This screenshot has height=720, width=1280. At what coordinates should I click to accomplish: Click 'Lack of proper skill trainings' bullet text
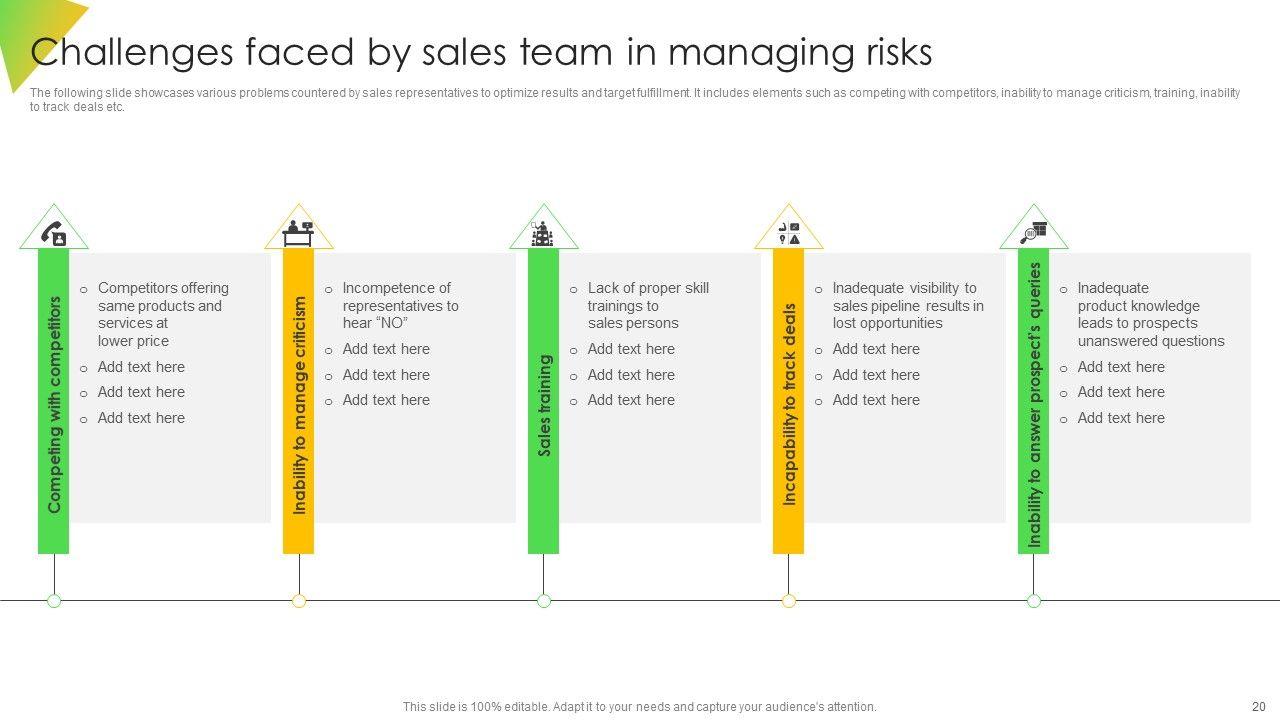pyautogui.click(x=647, y=305)
